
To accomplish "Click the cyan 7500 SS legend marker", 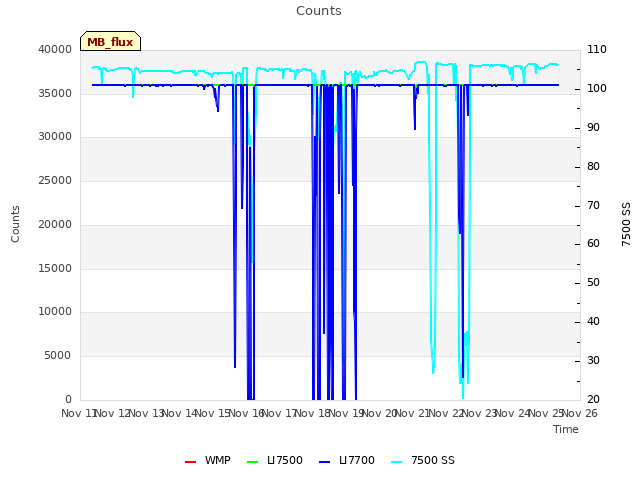I will (396, 462).
